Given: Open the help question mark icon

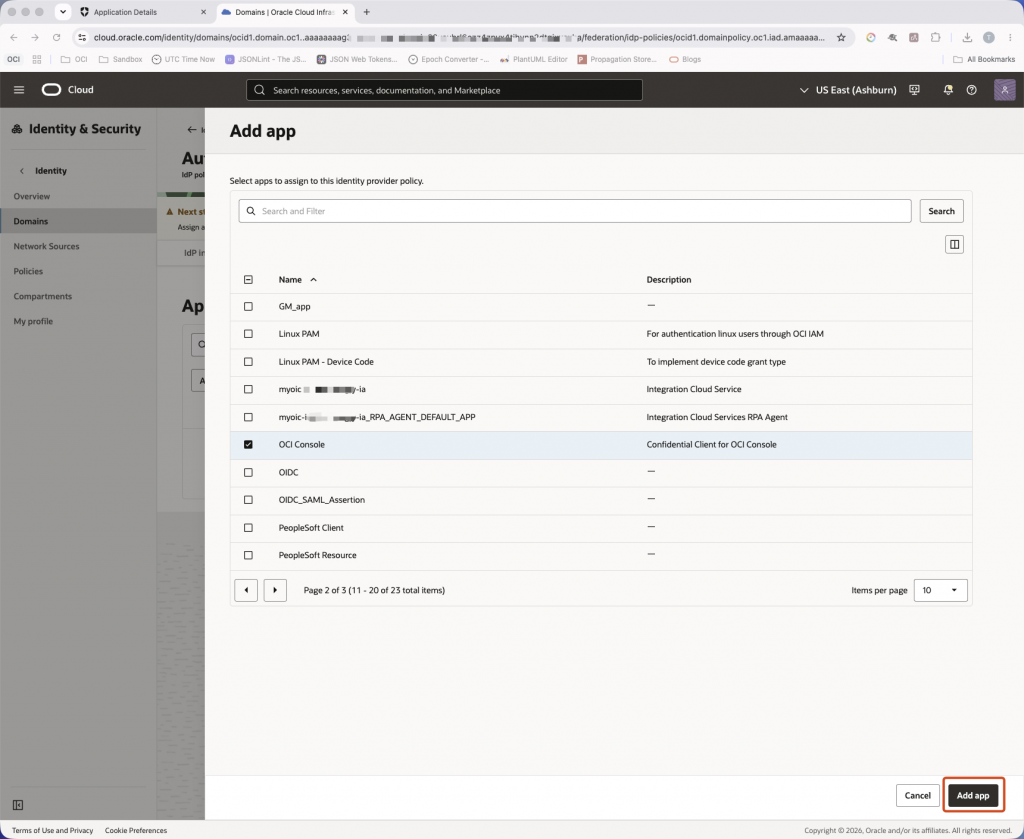Looking at the screenshot, I should click(972, 90).
